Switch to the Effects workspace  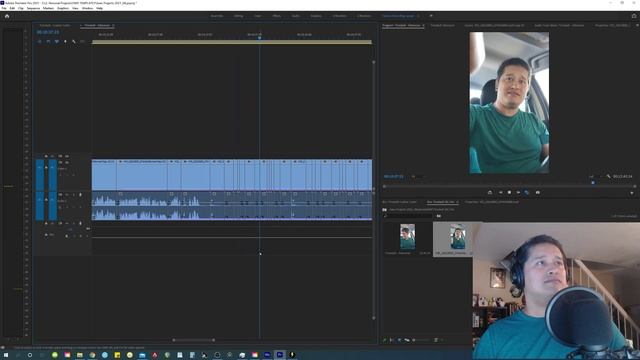click(276, 16)
